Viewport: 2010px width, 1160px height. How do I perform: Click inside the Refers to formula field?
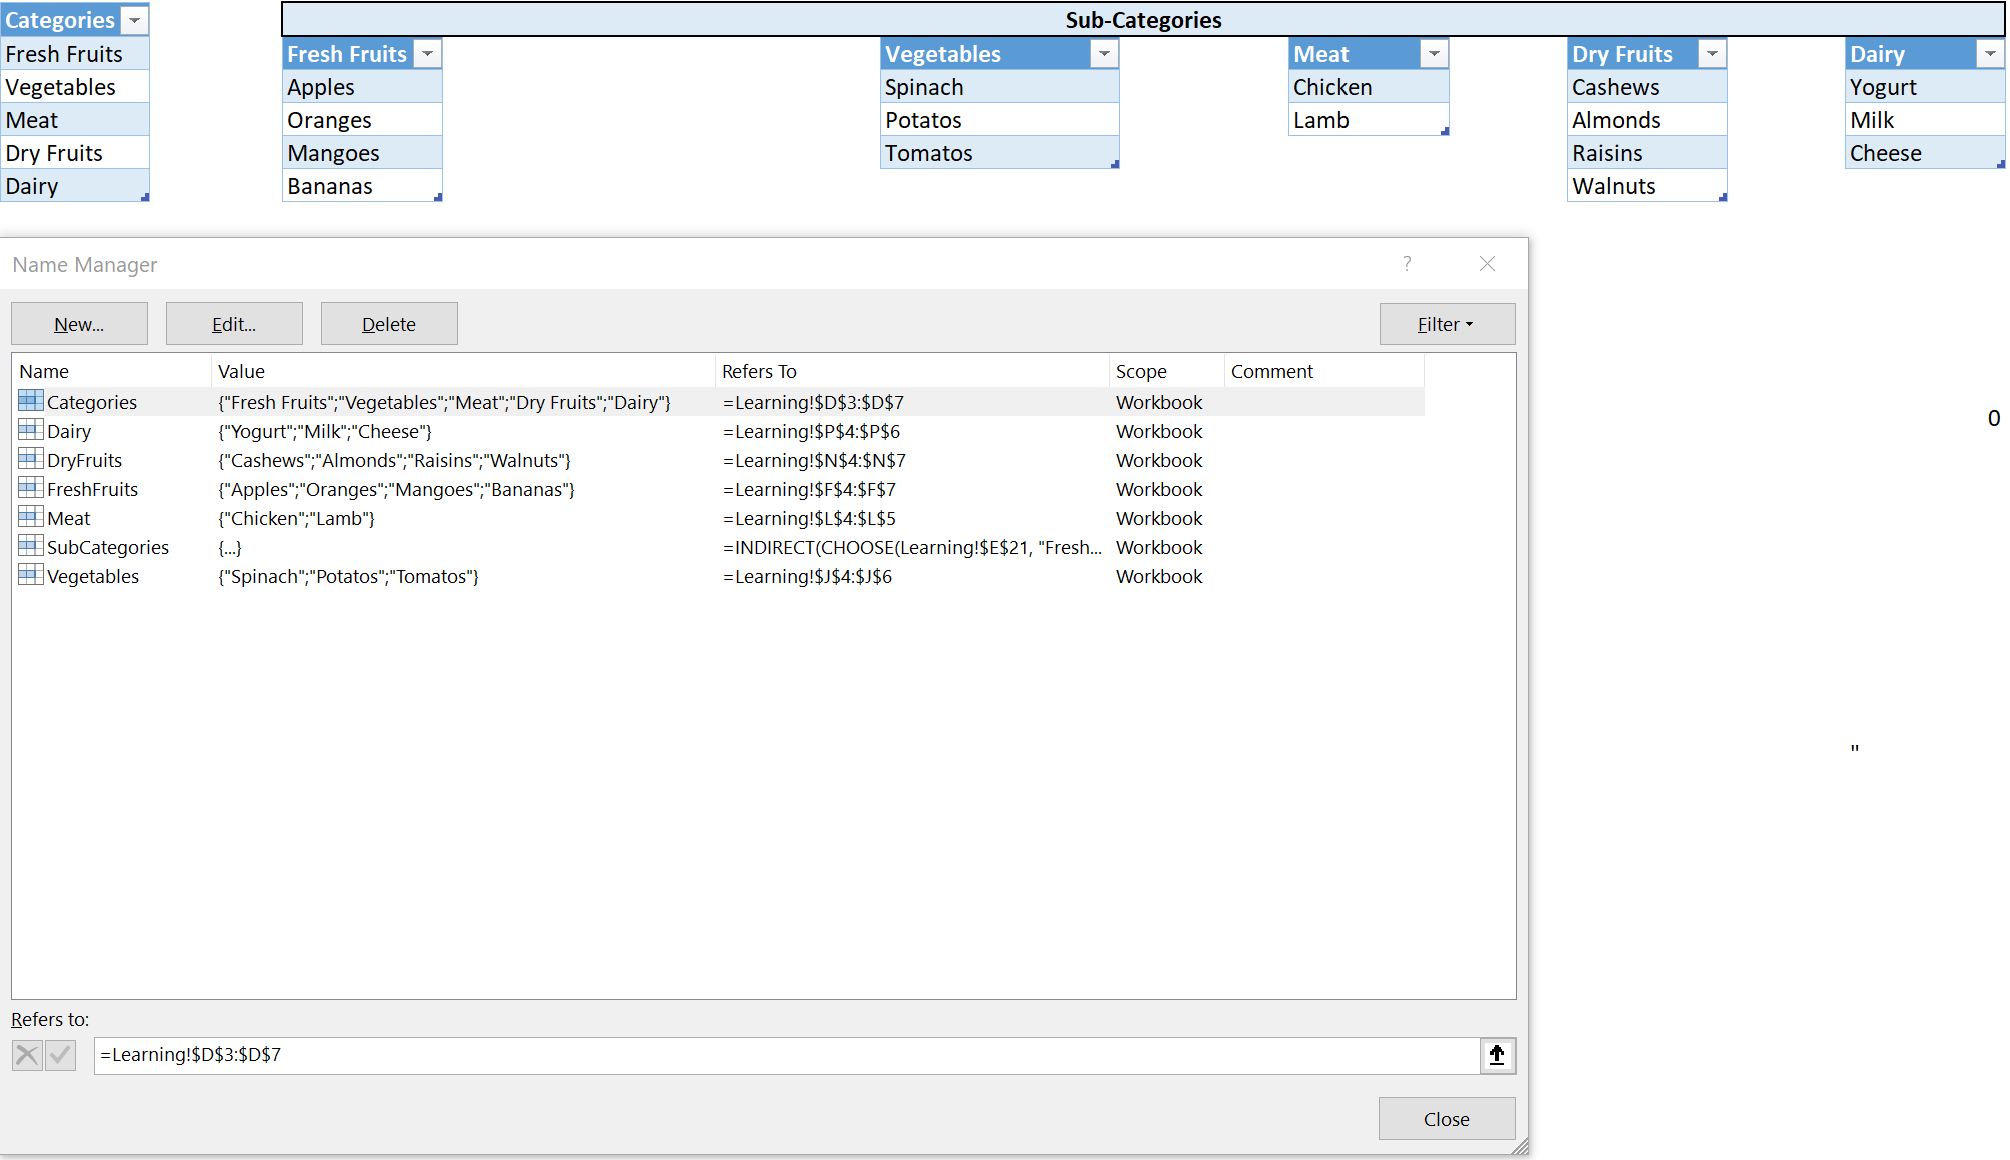(x=780, y=1055)
